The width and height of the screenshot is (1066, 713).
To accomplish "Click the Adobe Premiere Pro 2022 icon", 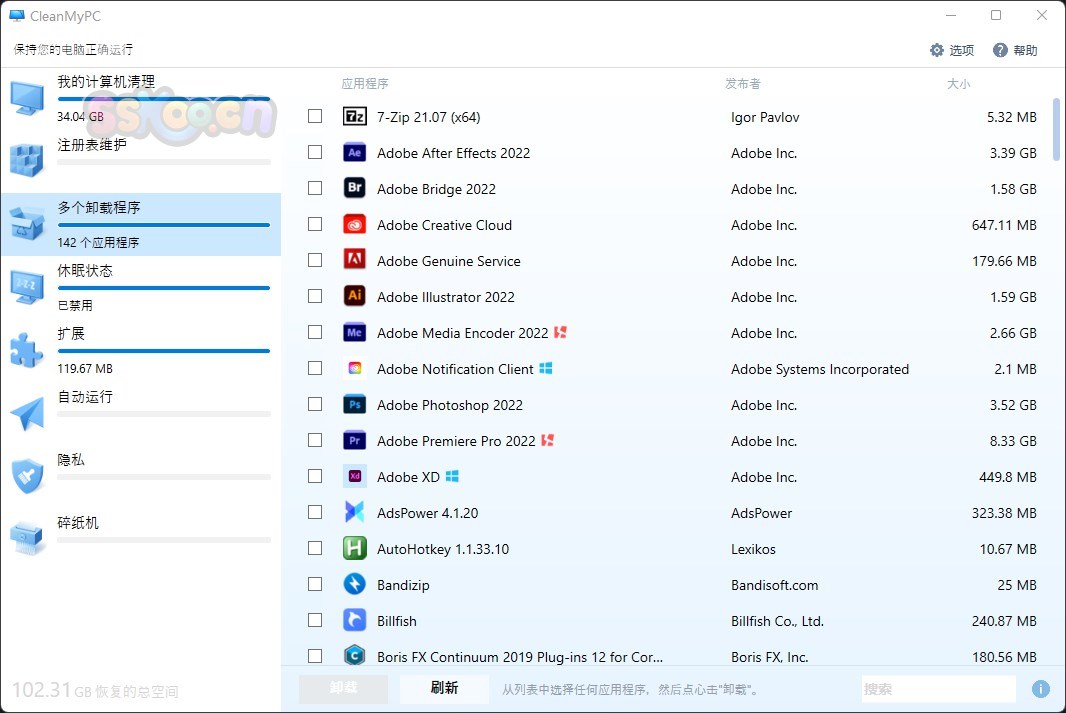I will pos(355,440).
